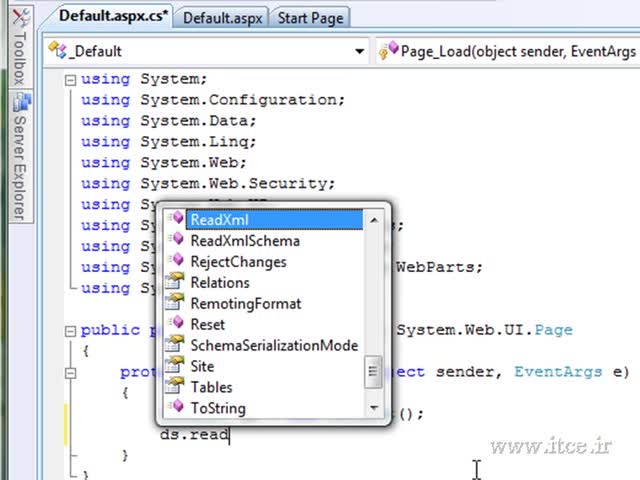Click the IntelliSense scroll down arrow
The width and height of the screenshot is (640, 480).
click(373, 407)
